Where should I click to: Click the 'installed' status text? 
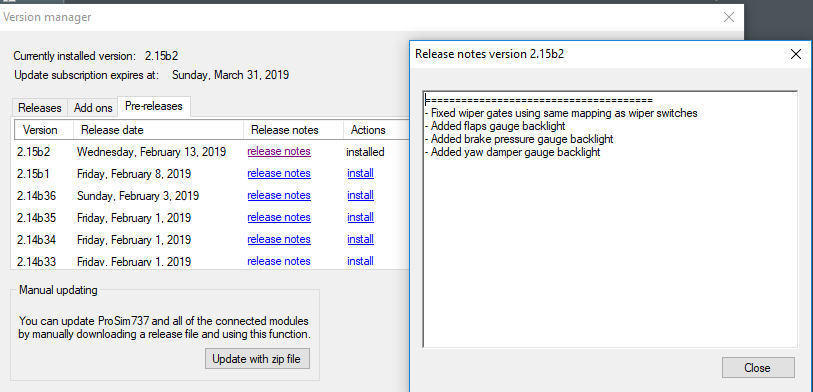366,152
